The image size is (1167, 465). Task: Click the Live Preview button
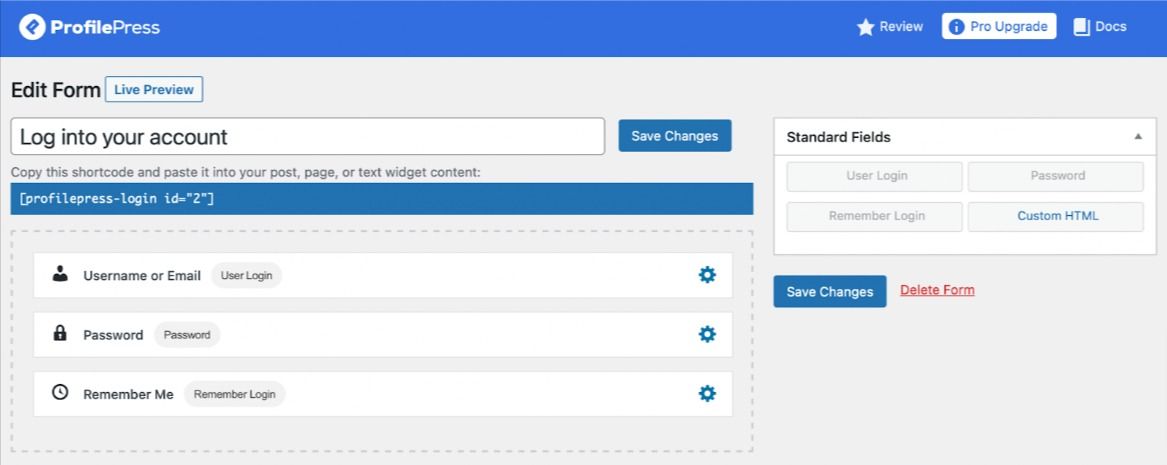(154, 89)
